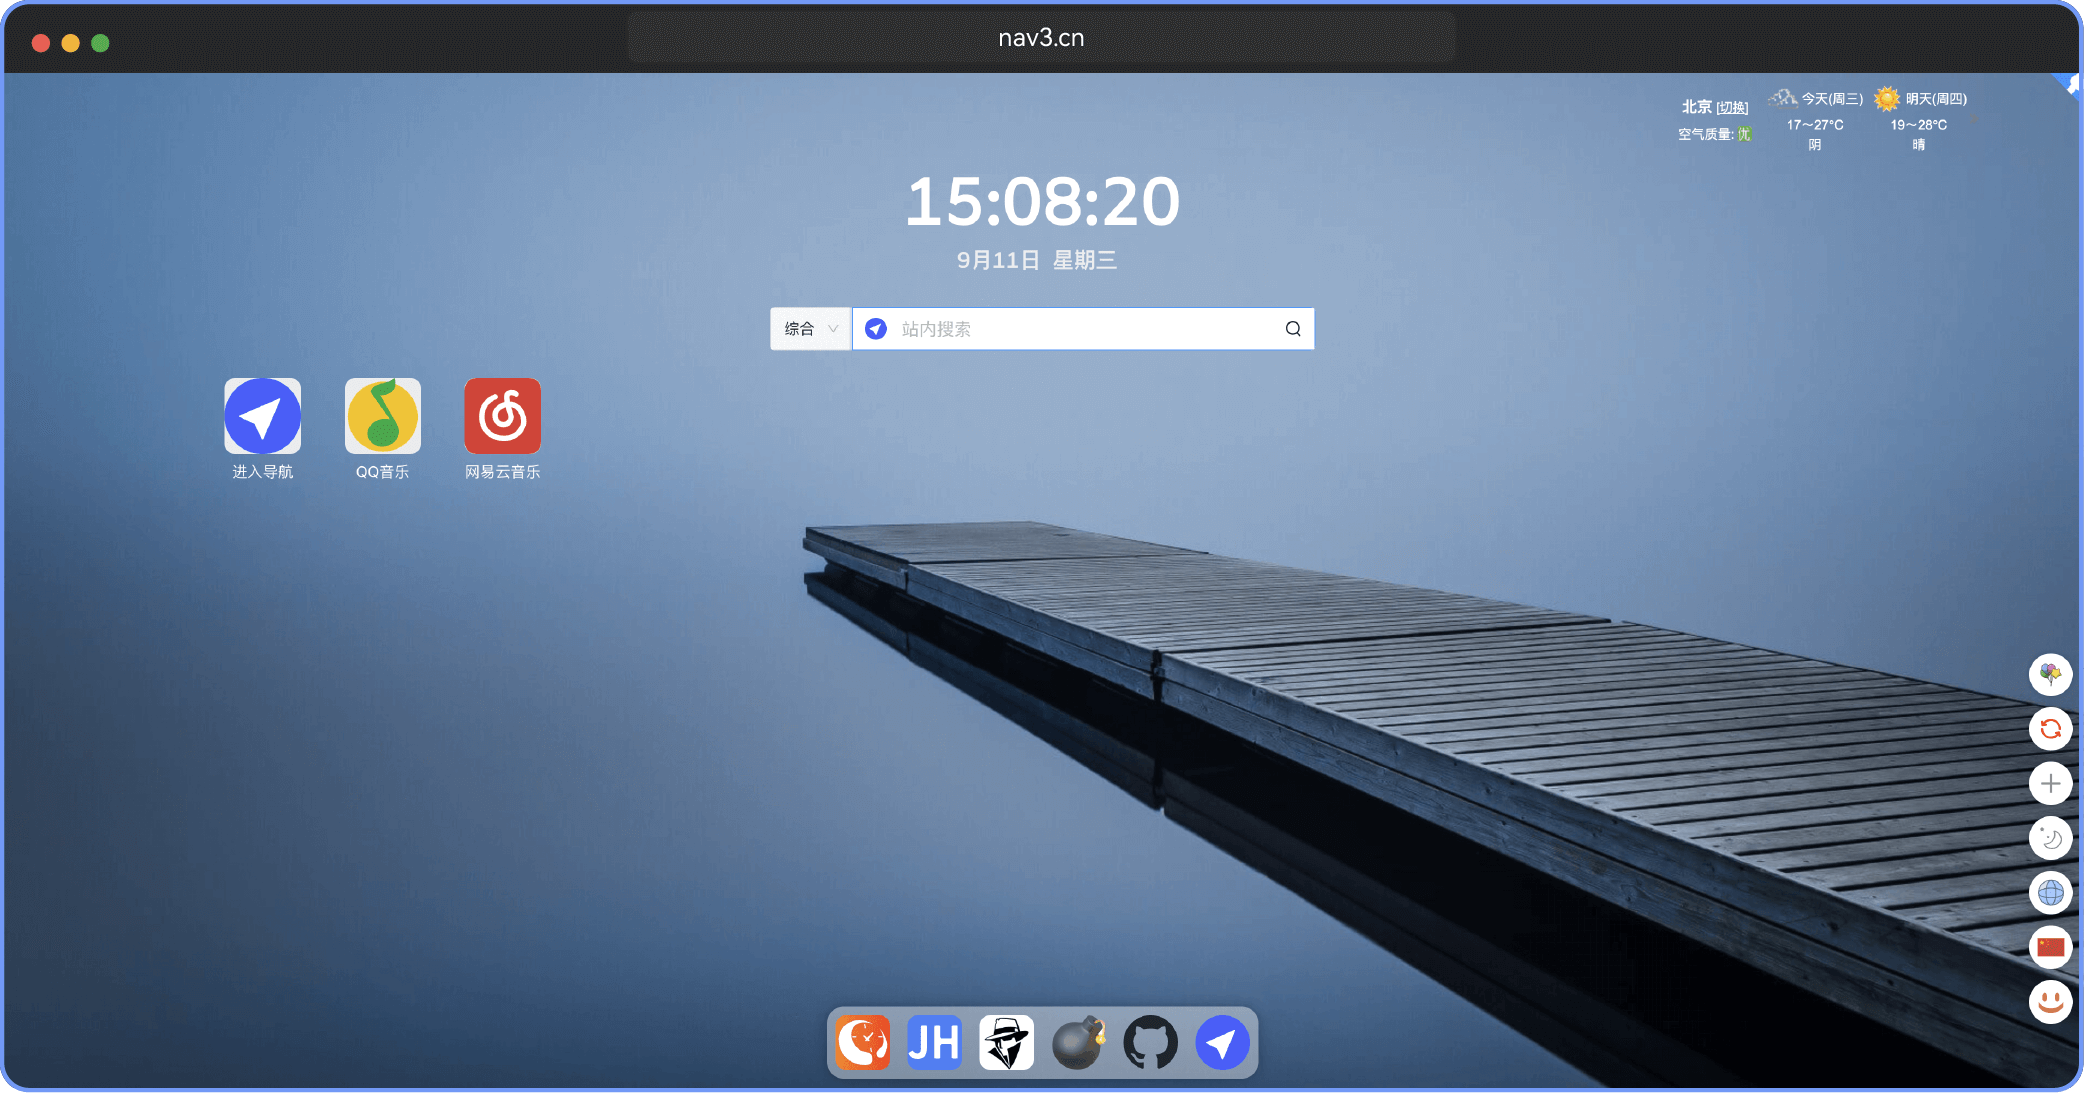Click the orange smiley face button
Viewport: 2084px width, 1093px height.
click(2050, 1001)
